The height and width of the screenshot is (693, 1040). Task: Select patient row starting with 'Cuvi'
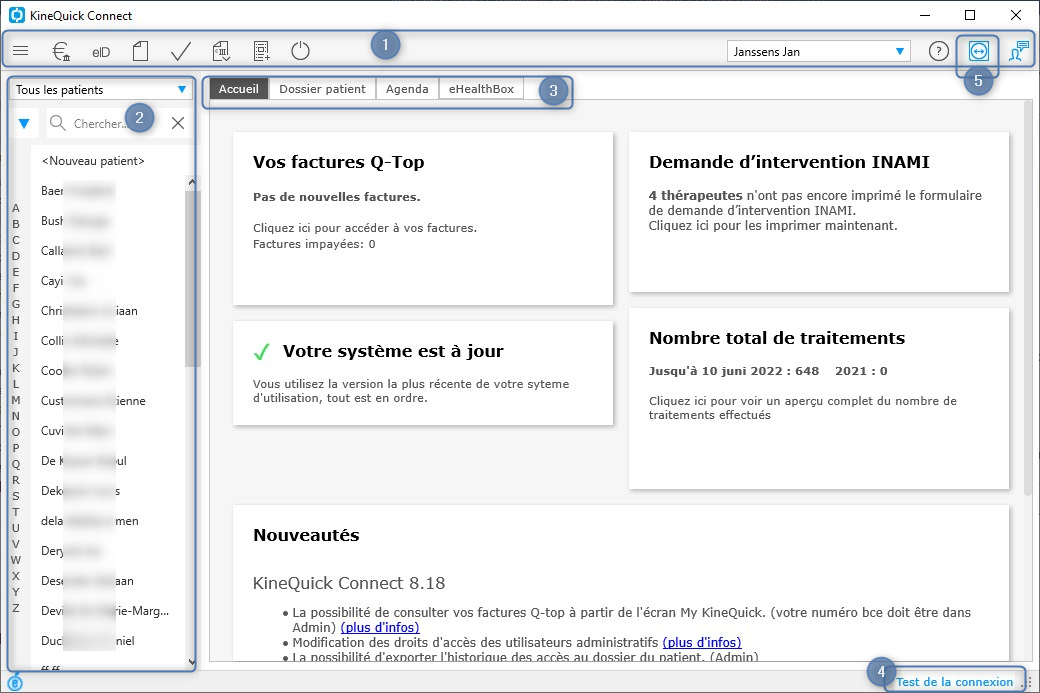108,430
